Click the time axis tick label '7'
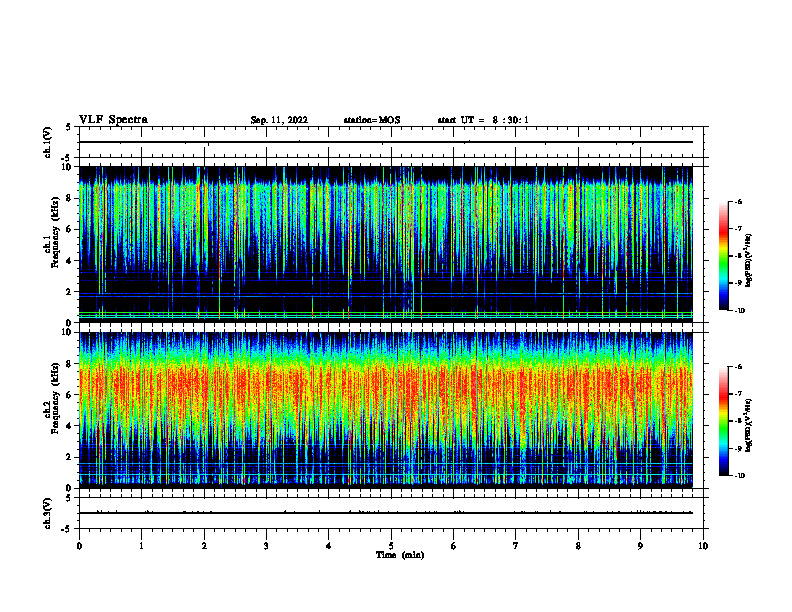792x612 pixels. [x=516, y=546]
